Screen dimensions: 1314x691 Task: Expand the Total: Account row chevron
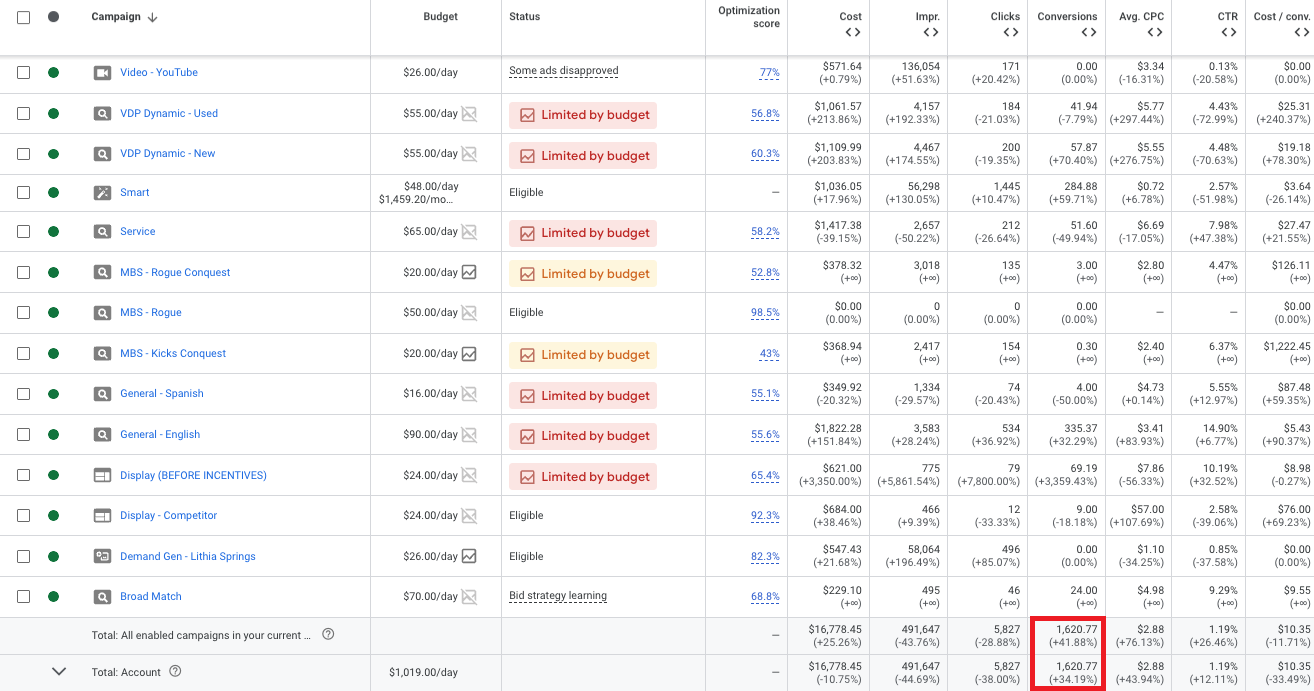59,672
